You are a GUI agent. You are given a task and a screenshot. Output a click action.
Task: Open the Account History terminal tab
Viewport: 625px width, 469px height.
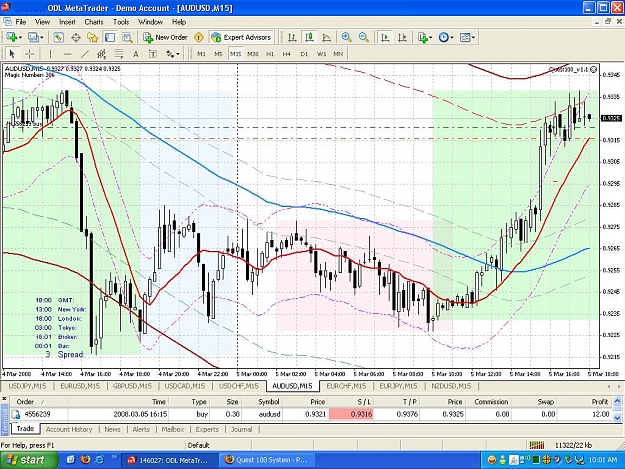point(69,429)
